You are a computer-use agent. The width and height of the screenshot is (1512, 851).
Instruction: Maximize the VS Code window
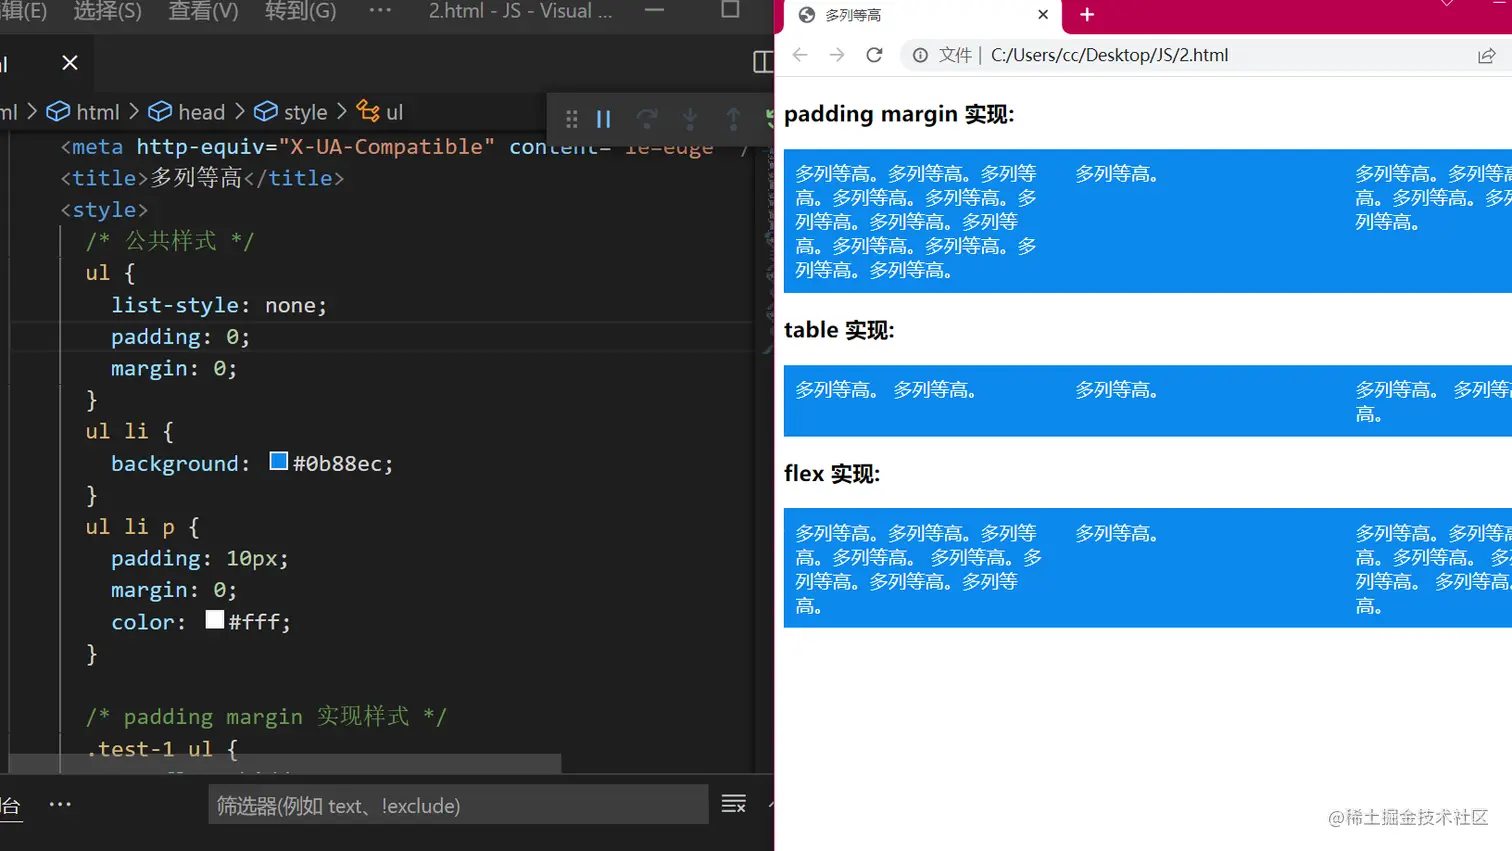click(x=731, y=11)
